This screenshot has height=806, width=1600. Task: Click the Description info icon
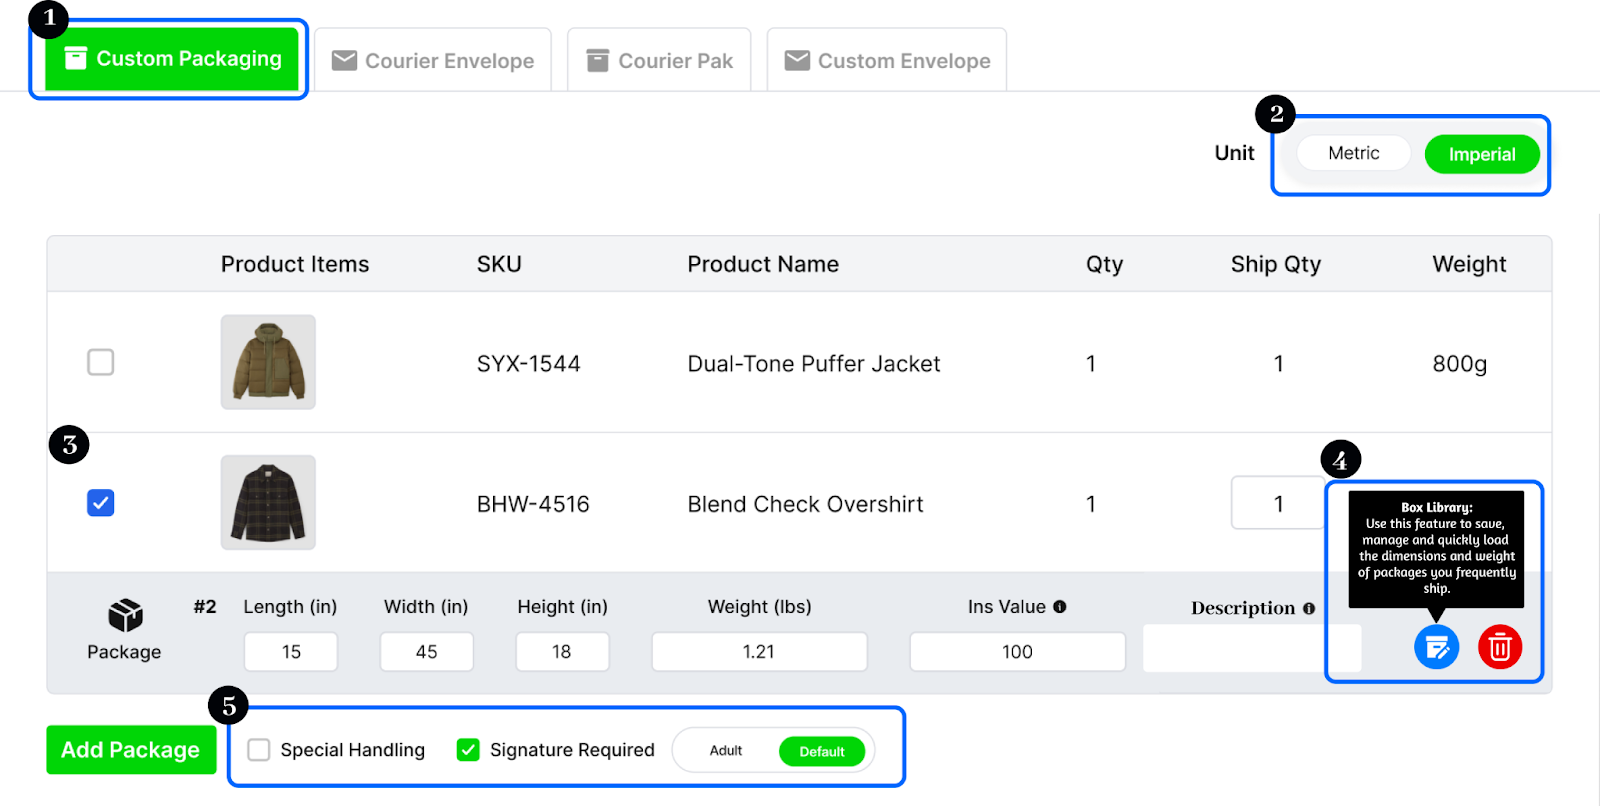click(x=1309, y=609)
